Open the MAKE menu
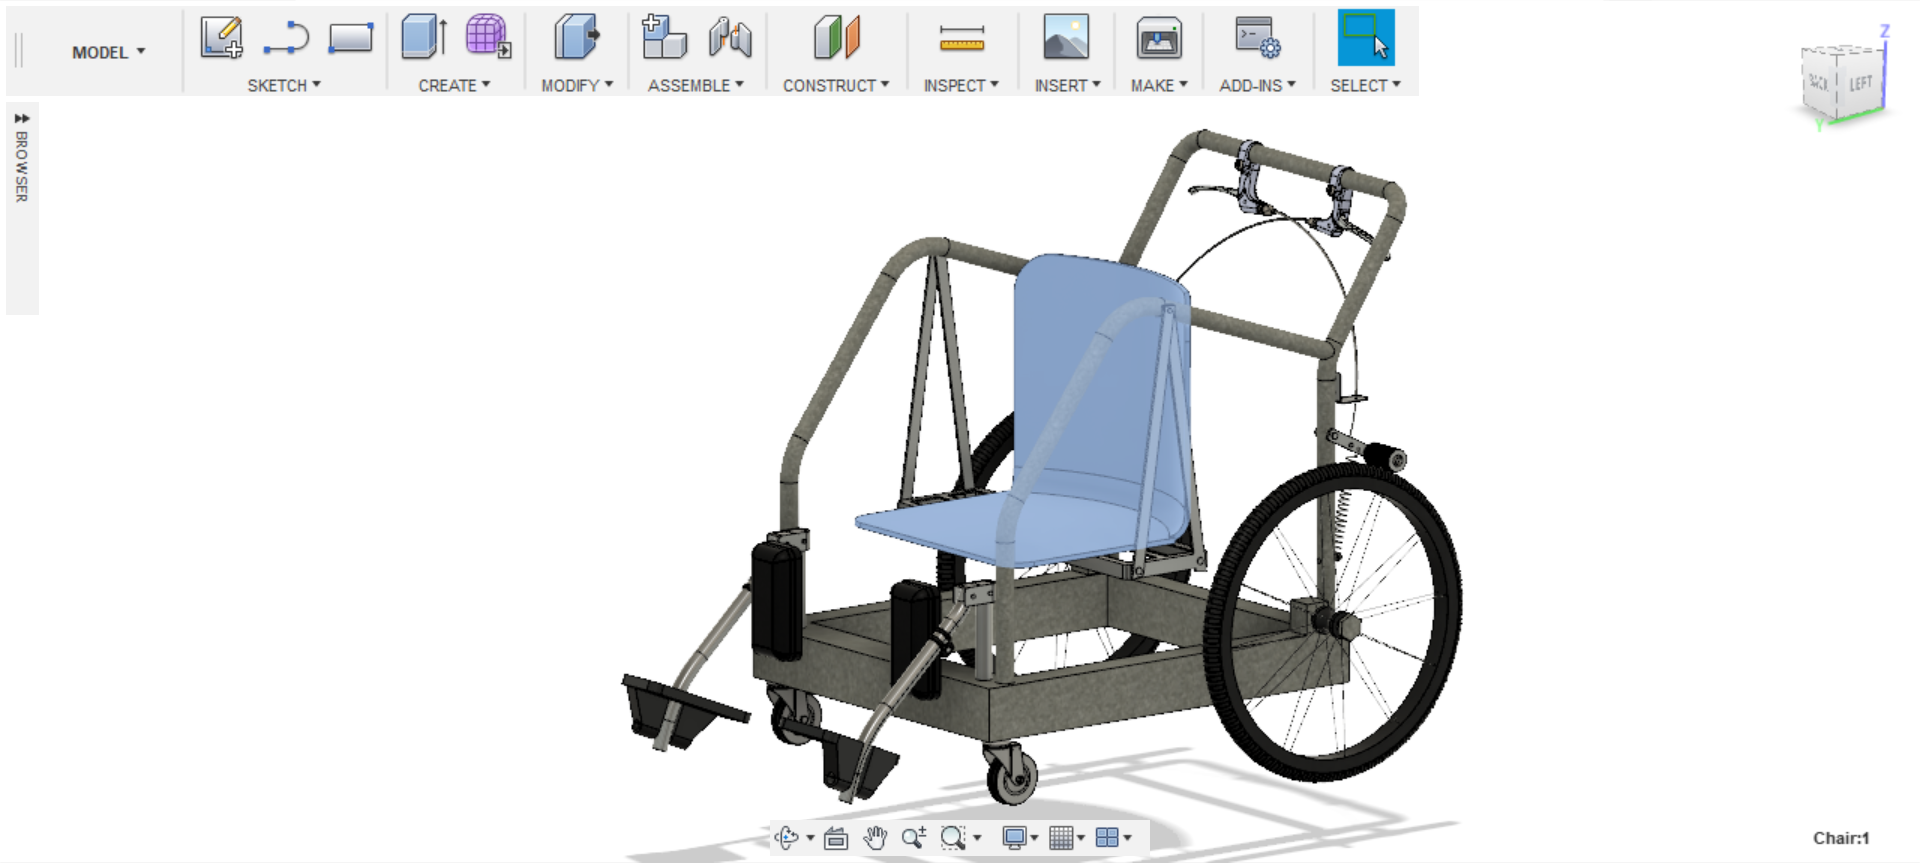Image resolution: width=1920 pixels, height=863 pixels. pos(1159,85)
